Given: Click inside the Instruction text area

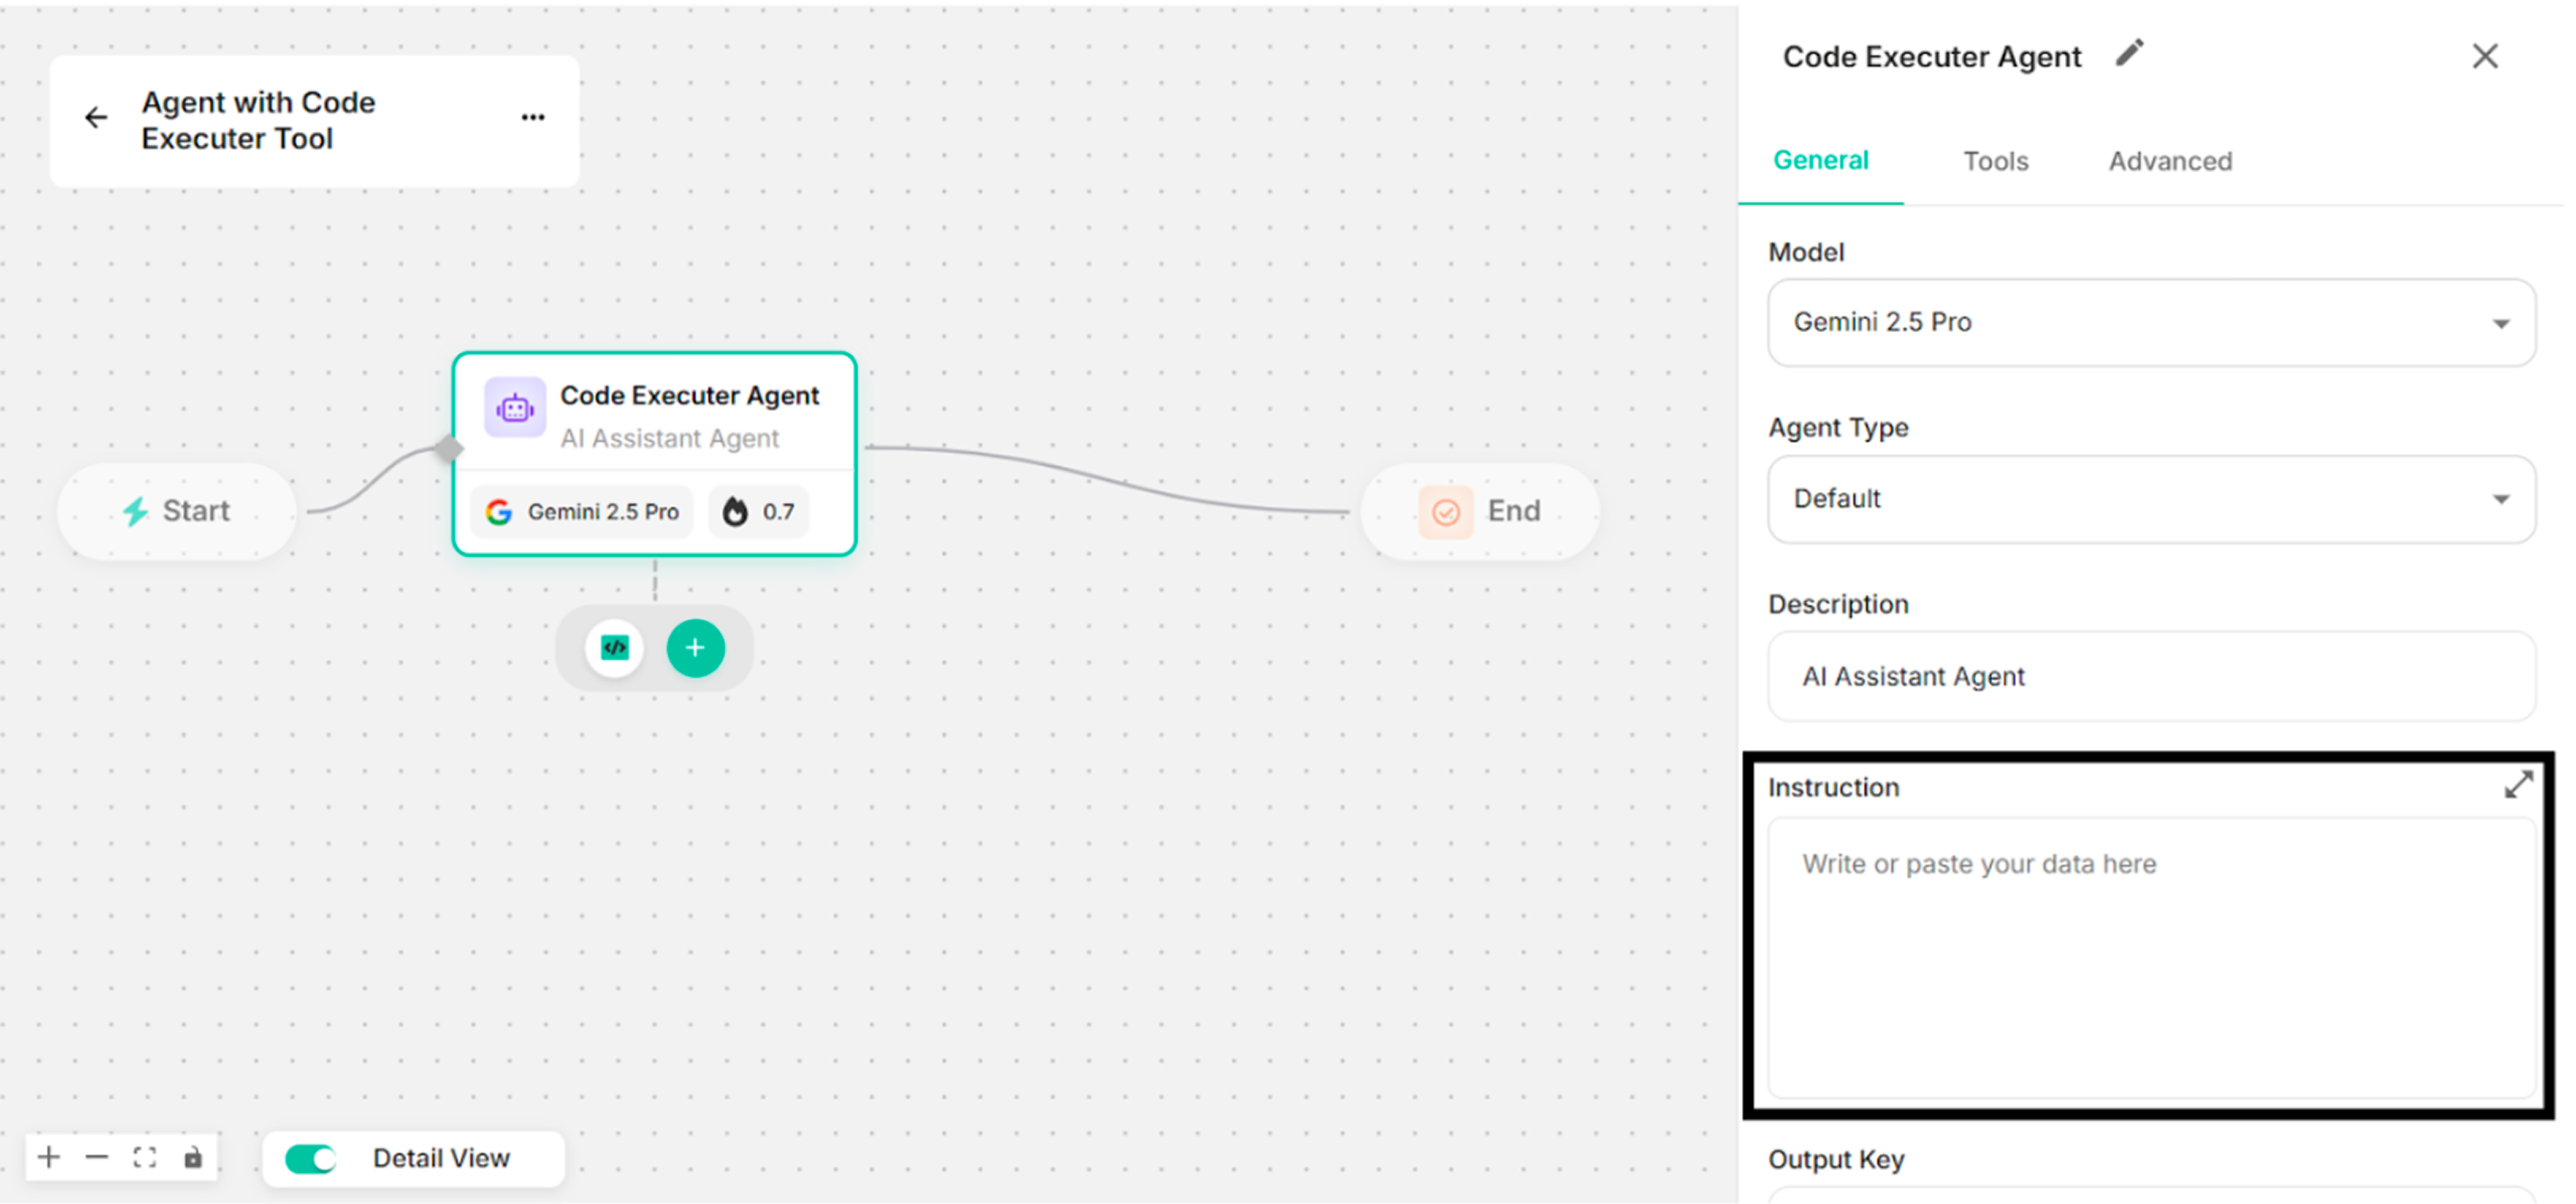Looking at the screenshot, I should coord(2151,958).
